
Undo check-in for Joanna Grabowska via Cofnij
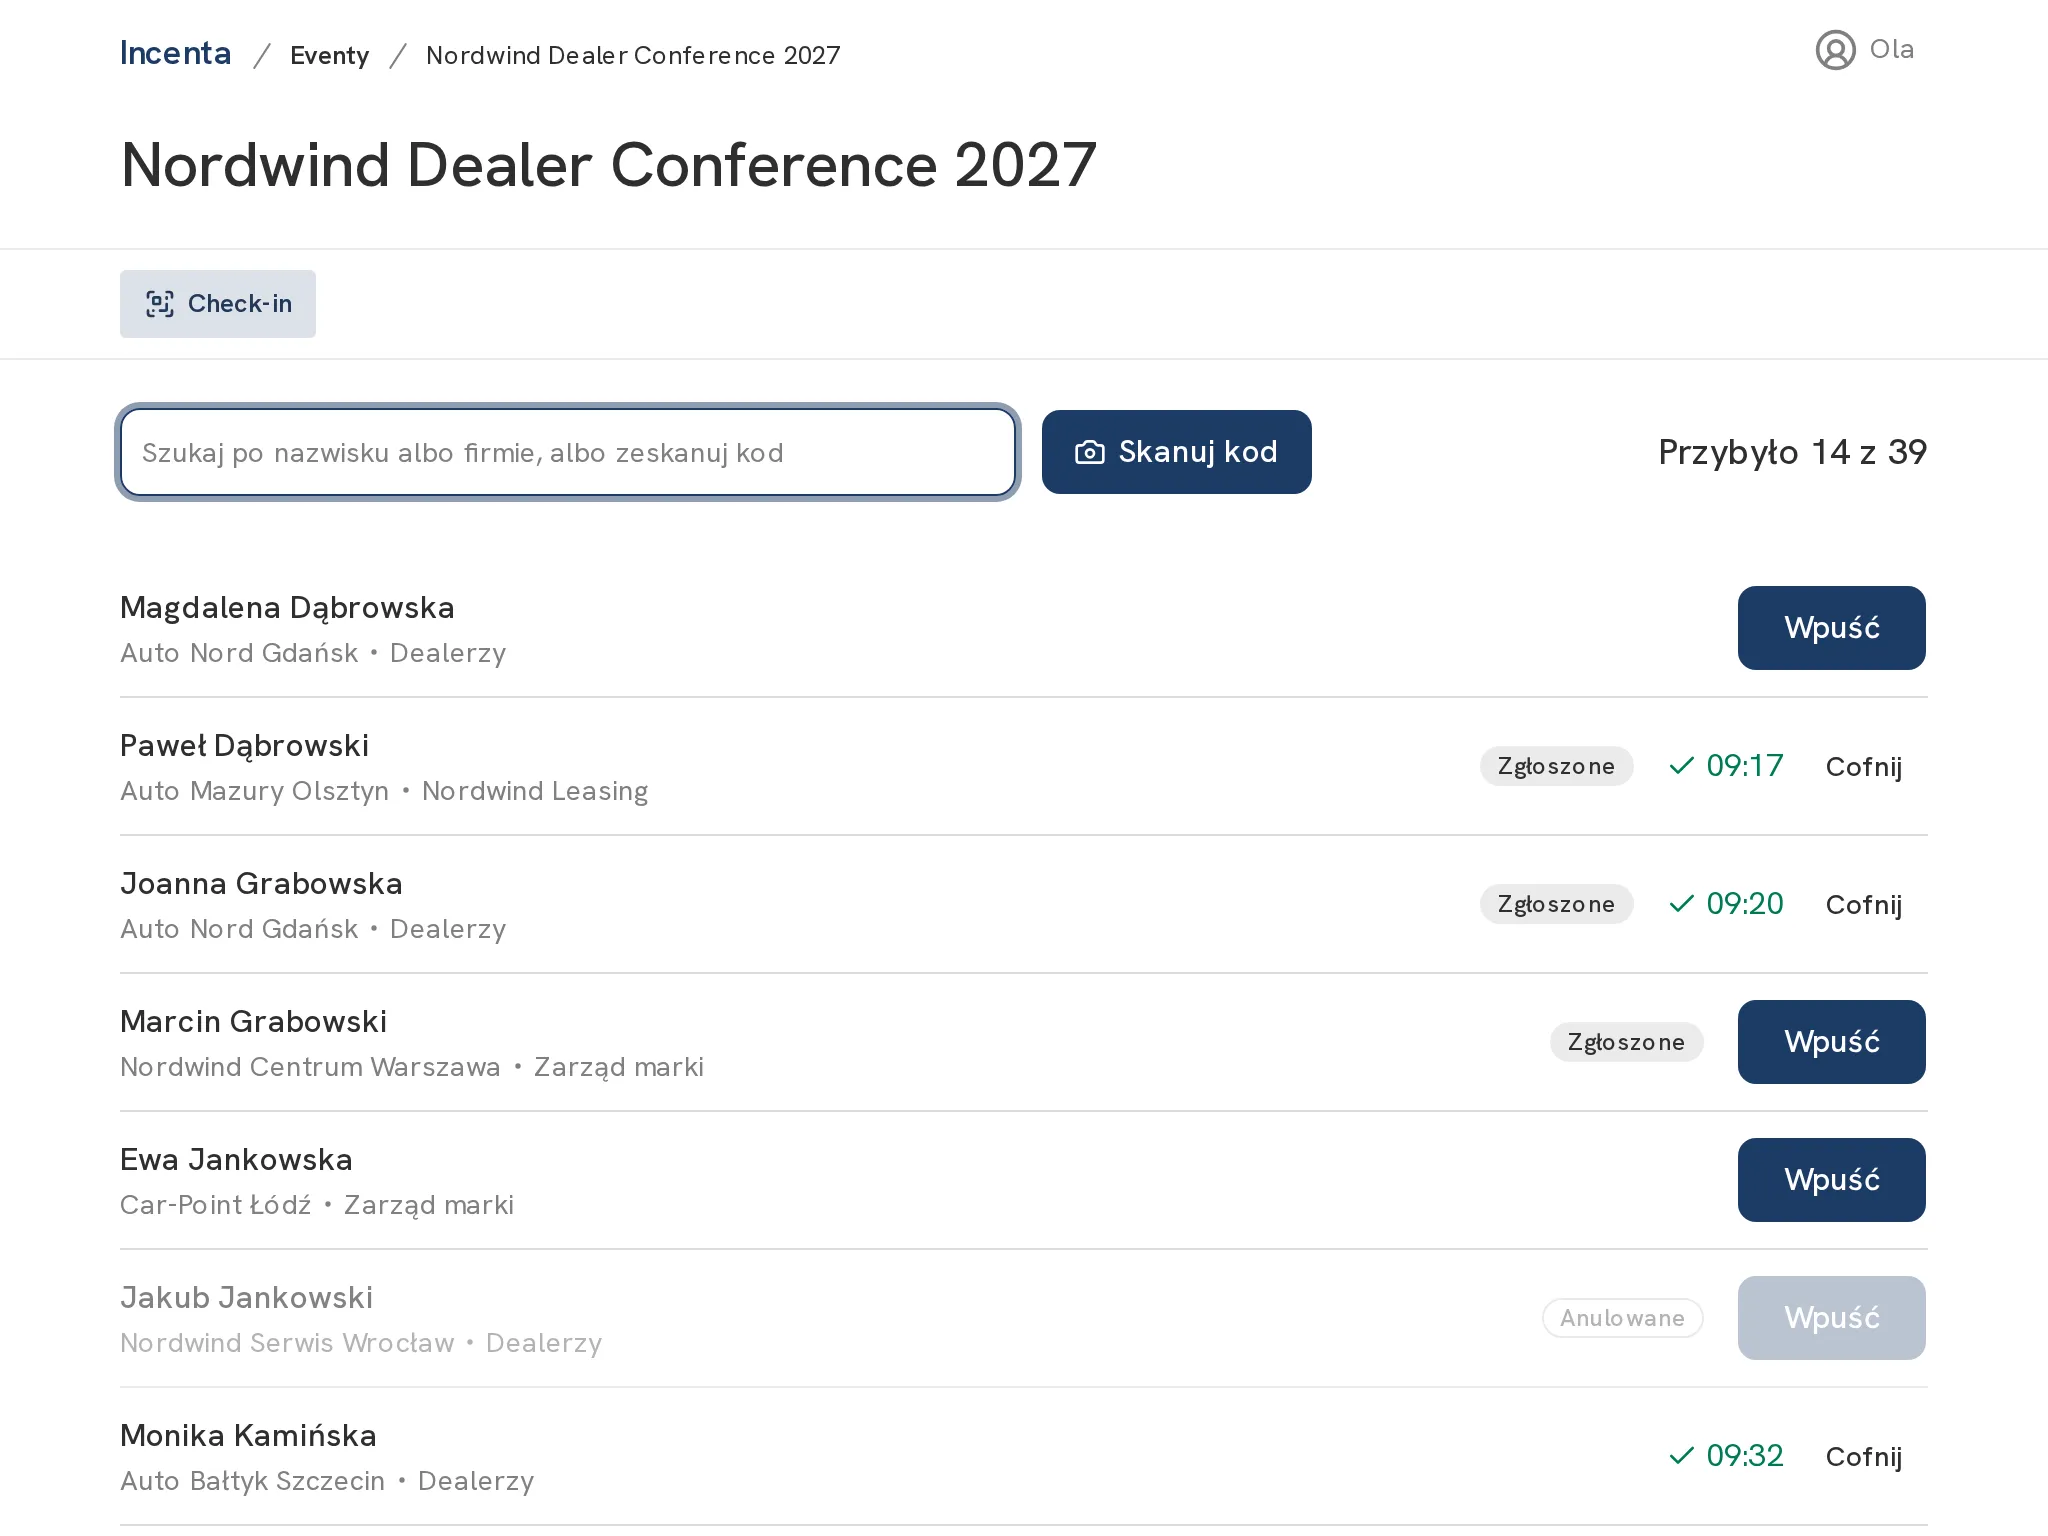point(1864,905)
